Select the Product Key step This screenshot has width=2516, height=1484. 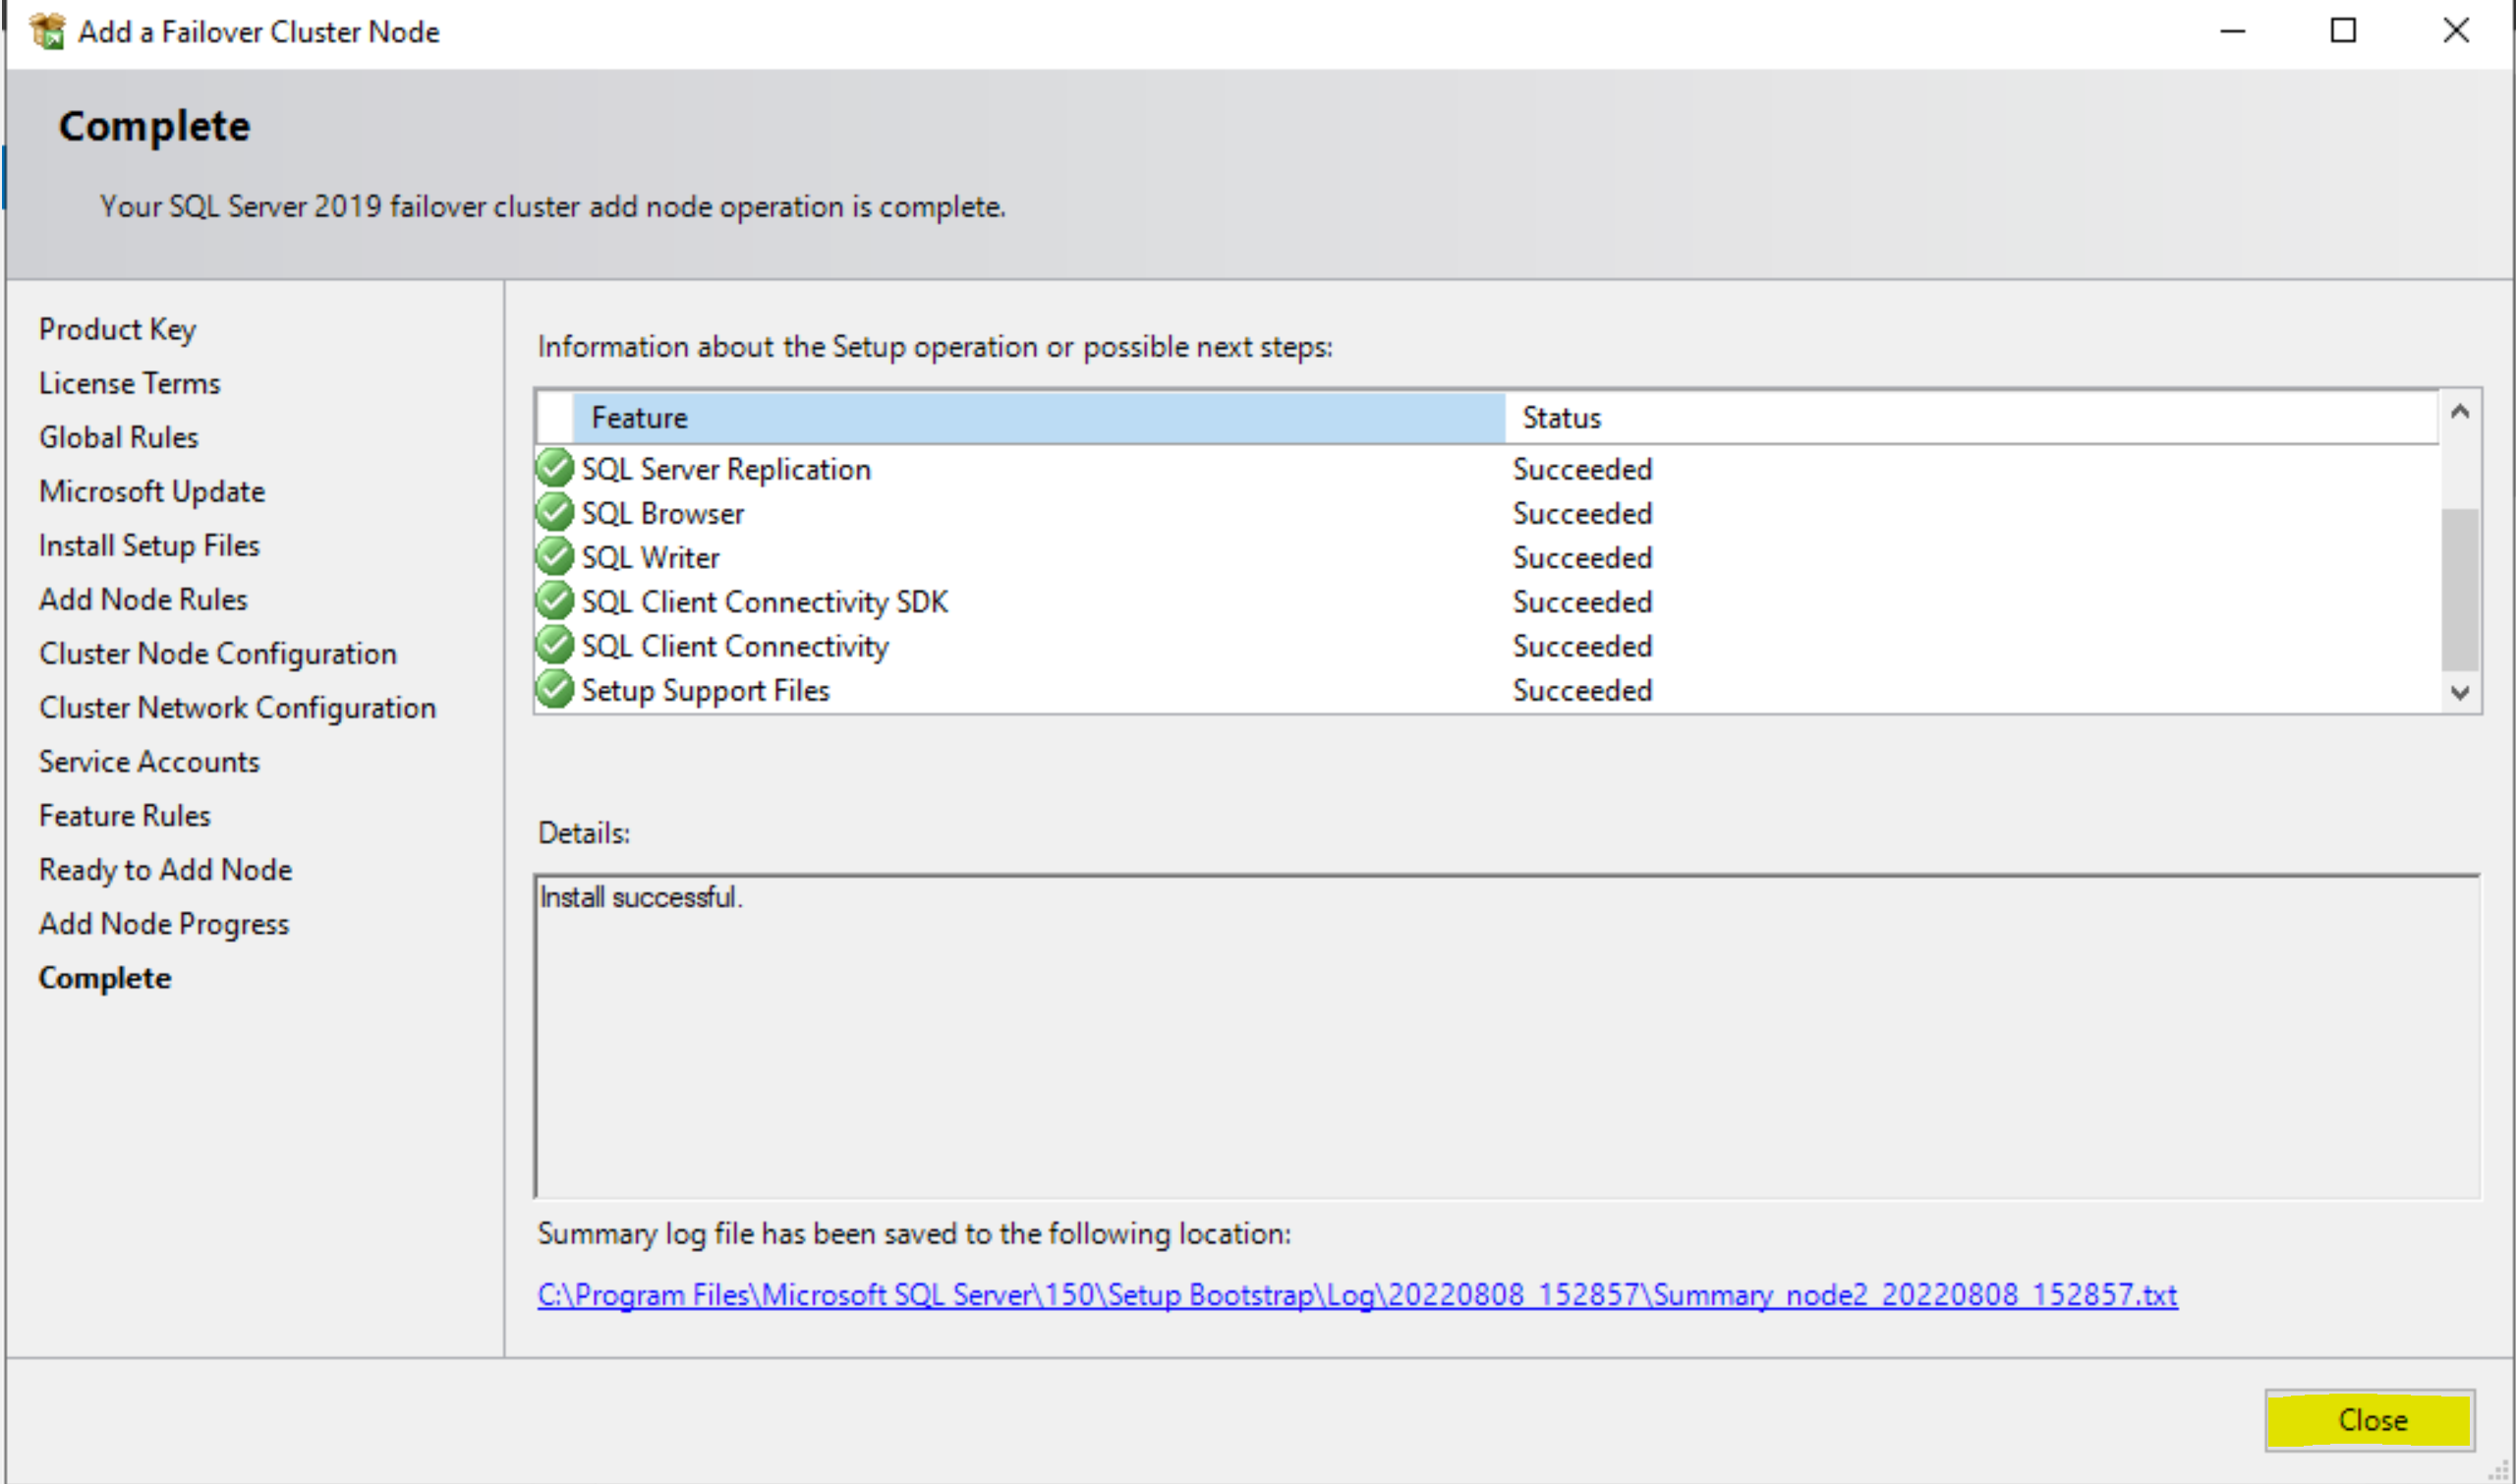coord(117,329)
